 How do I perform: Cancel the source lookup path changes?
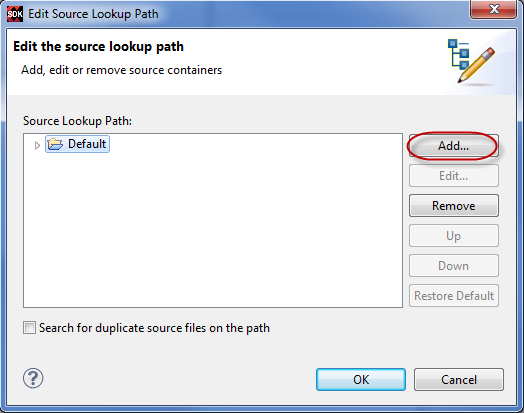(458, 380)
